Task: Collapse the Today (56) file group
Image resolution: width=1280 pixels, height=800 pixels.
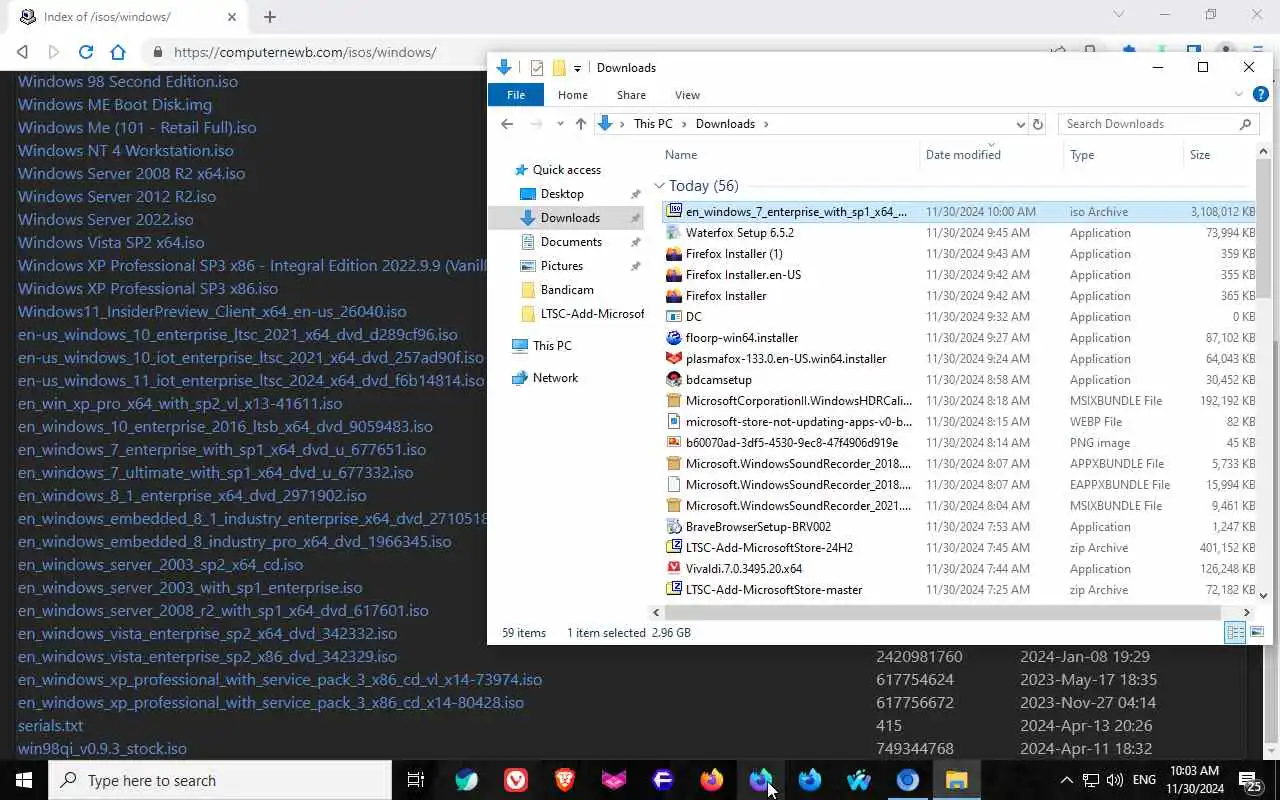Action: coord(660,186)
